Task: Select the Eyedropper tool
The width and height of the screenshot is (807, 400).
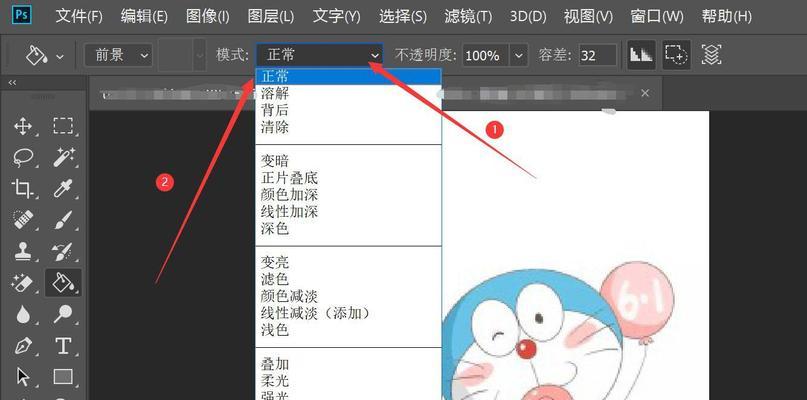Action: click(x=63, y=189)
